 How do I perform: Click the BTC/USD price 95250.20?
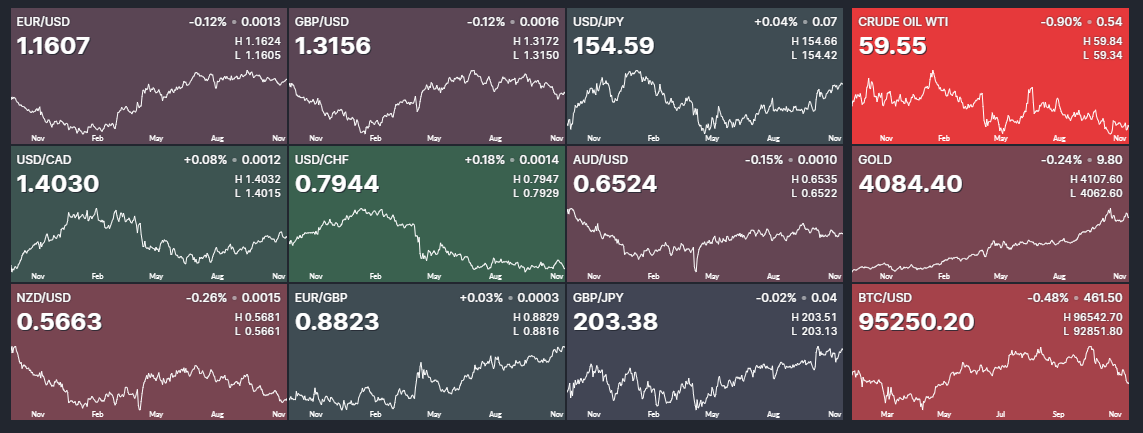pos(916,322)
